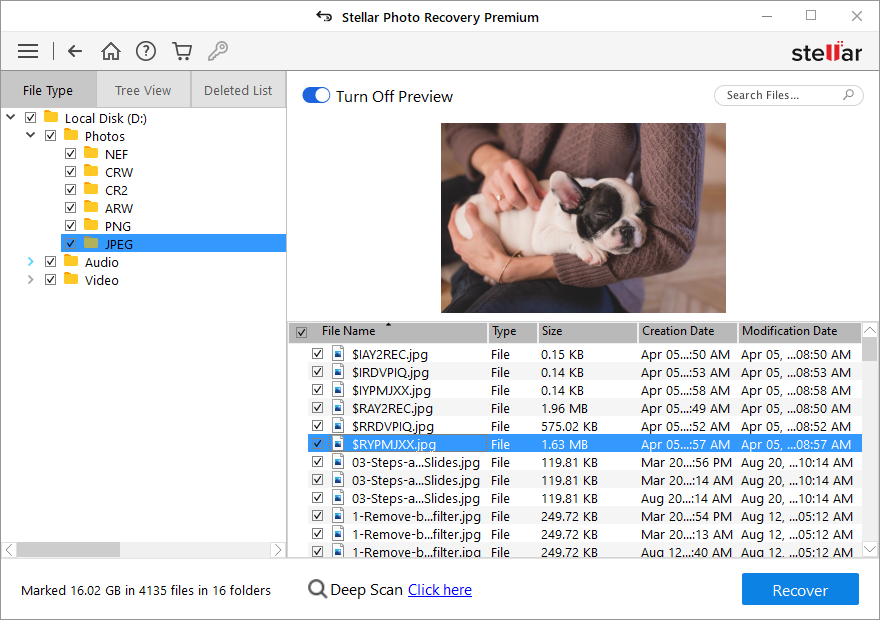Open the hamburger menu

(x=28, y=51)
